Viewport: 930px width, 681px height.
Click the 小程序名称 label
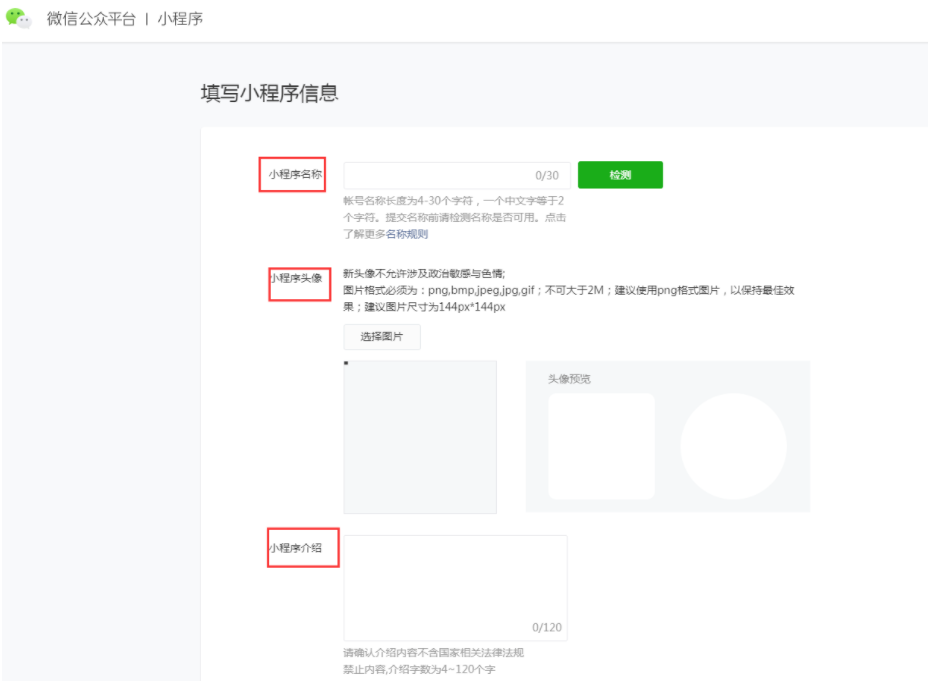click(x=295, y=174)
